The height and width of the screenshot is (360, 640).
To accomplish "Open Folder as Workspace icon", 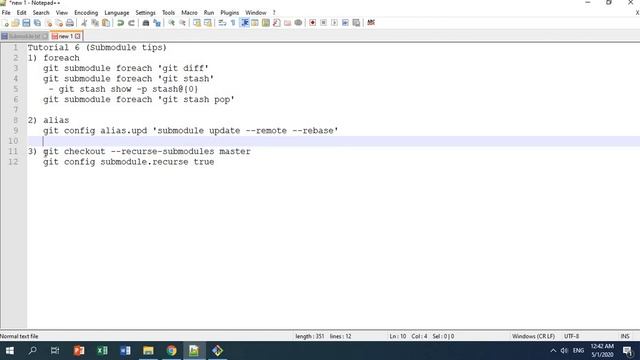I will click(287, 23).
